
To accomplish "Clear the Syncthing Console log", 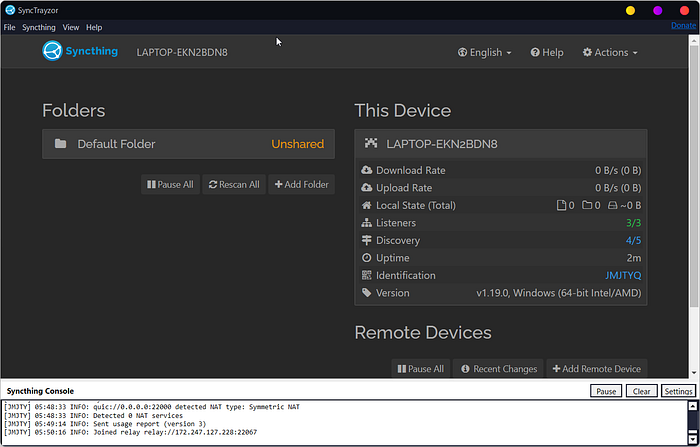I will 641,391.
